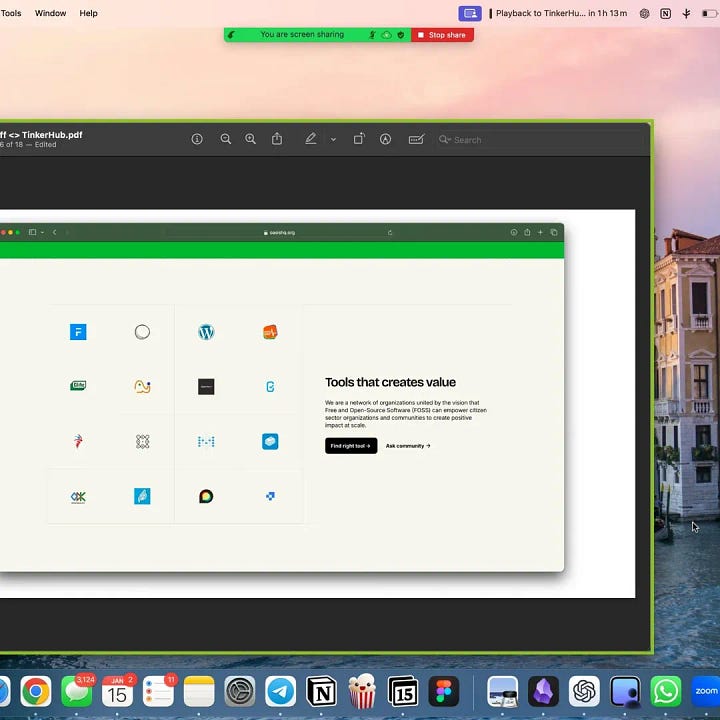The height and width of the screenshot is (720, 720).
Task: Click the cloud icon on sharing bar
Action: point(387,35)
